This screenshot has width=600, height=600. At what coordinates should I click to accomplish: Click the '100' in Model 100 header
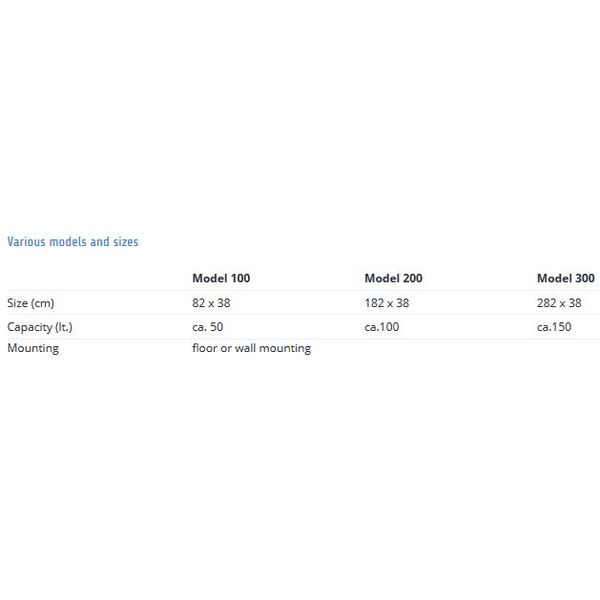point(240,278)
